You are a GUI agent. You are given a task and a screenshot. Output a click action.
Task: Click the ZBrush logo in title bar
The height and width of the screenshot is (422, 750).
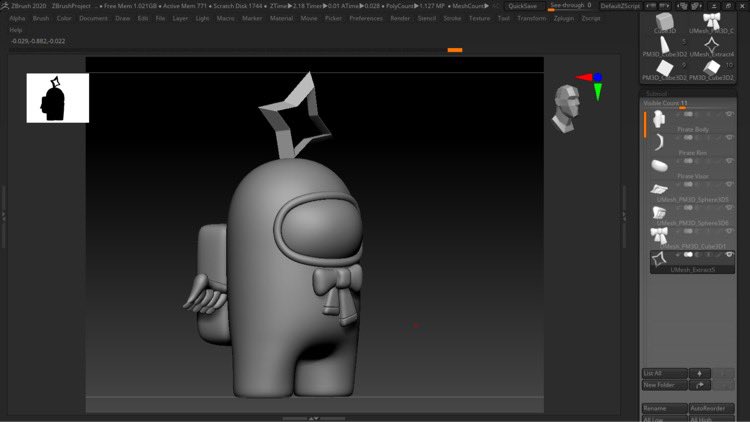tap(5, 6)
